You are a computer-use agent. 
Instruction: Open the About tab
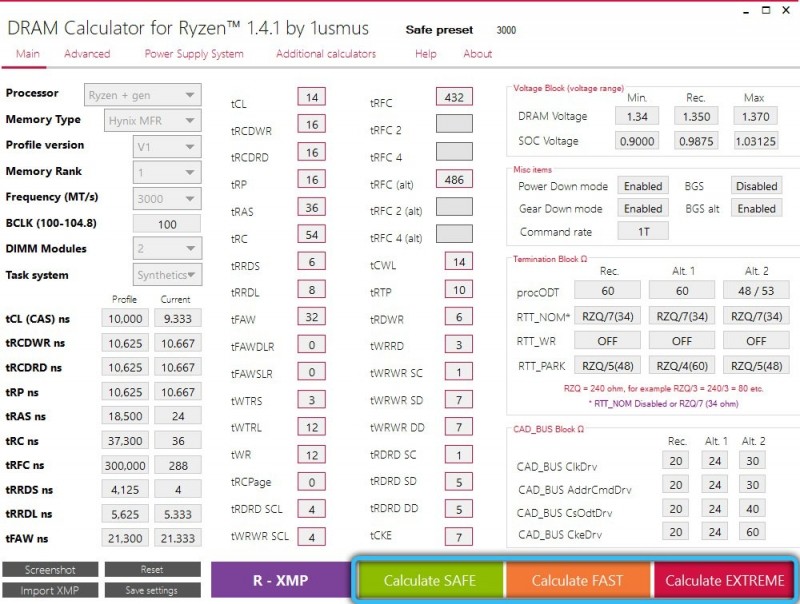(478, 54)
